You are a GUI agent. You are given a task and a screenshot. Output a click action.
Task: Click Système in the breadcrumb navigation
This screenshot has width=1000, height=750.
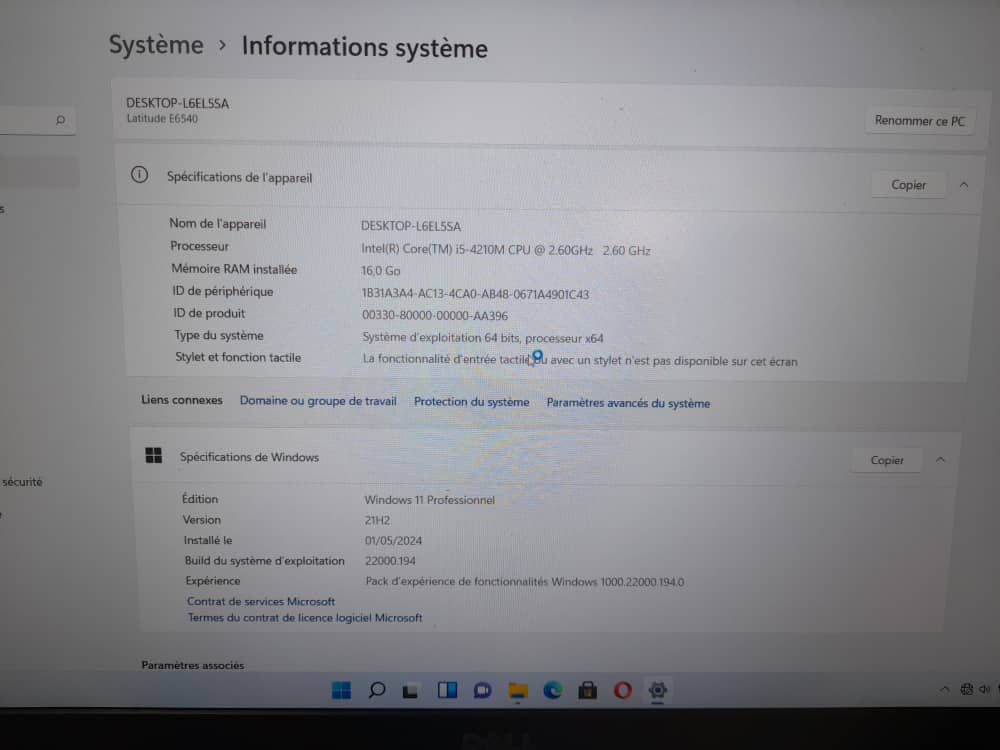[155, 45]
